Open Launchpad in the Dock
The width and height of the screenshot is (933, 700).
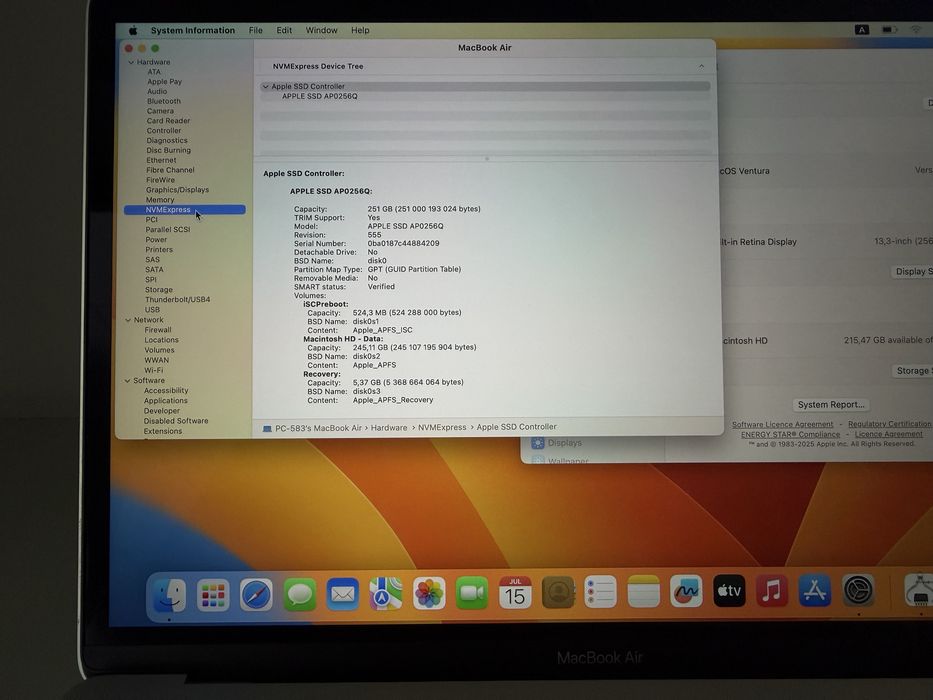213,595
